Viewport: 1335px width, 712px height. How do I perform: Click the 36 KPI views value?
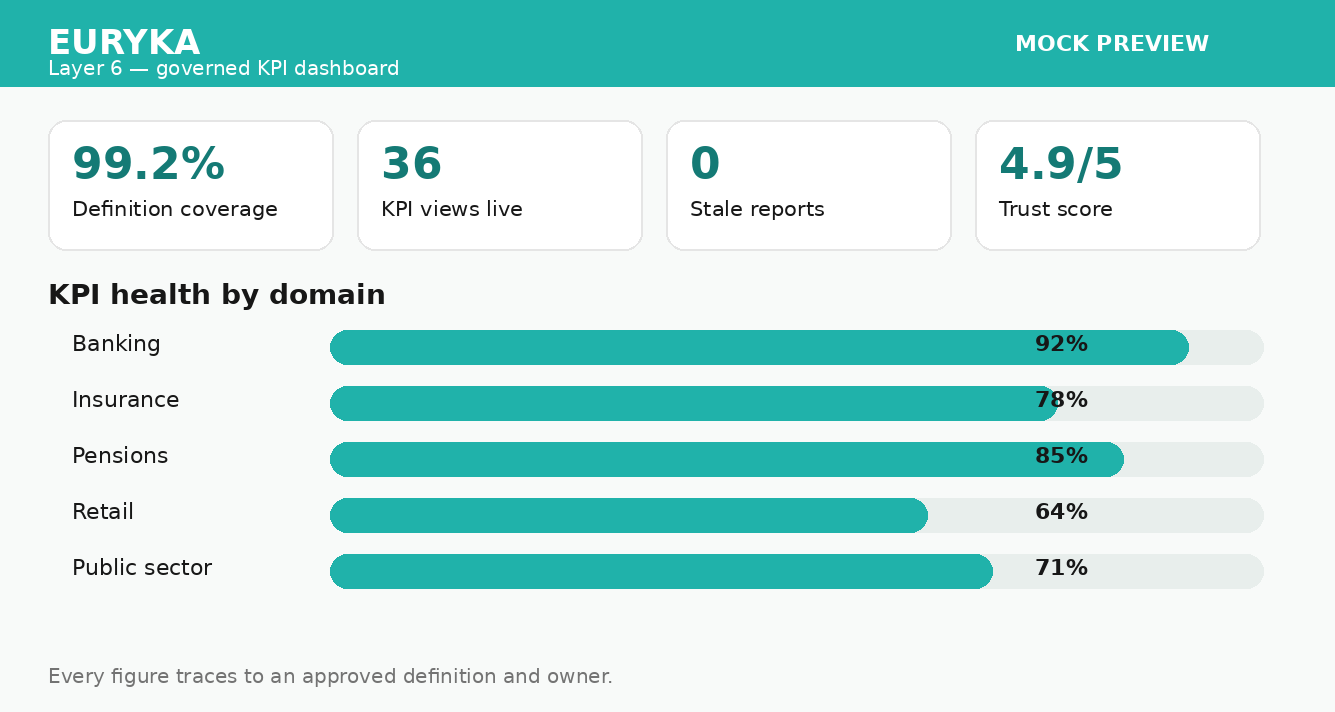click(x=412, y=165)
